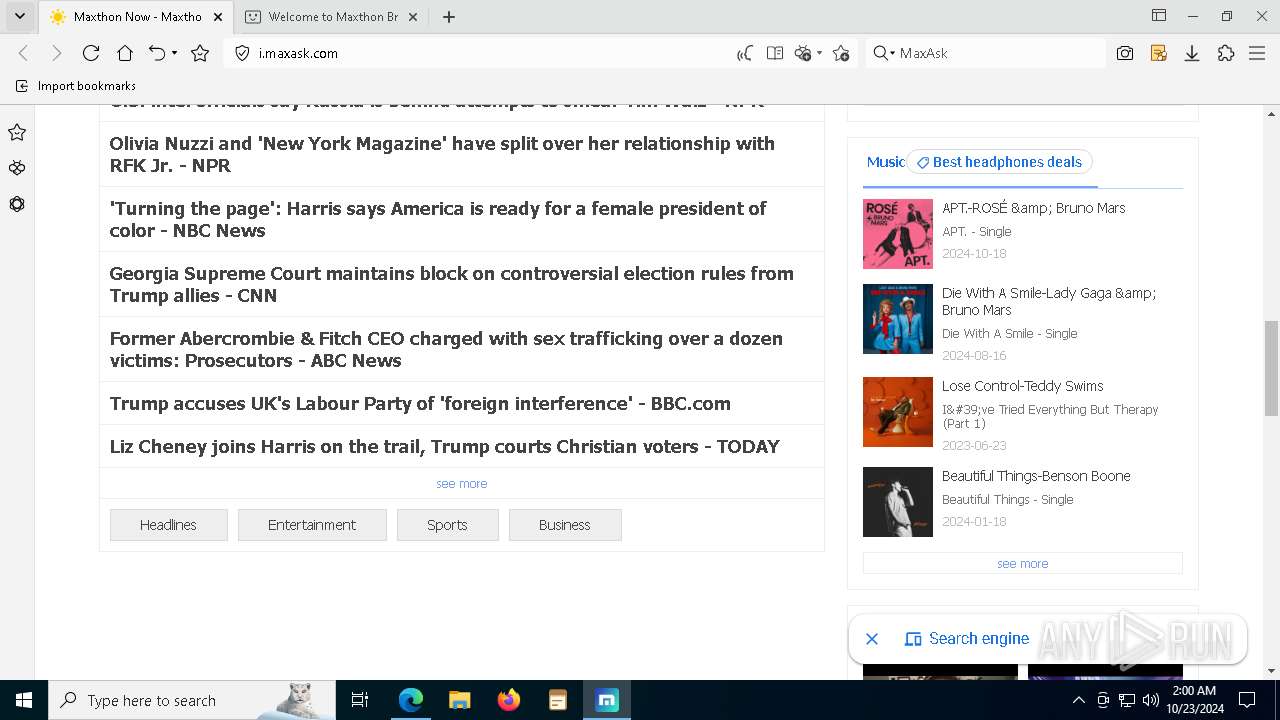Open the Abercrombie & Fitch CEO ABC News headline
The height and width of the screenshot is (720, 1280).
(446, 349)
